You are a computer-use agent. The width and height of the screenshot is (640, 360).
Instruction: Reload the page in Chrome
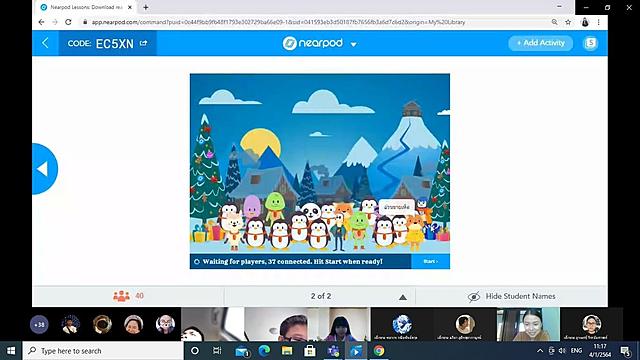point(68,22)
